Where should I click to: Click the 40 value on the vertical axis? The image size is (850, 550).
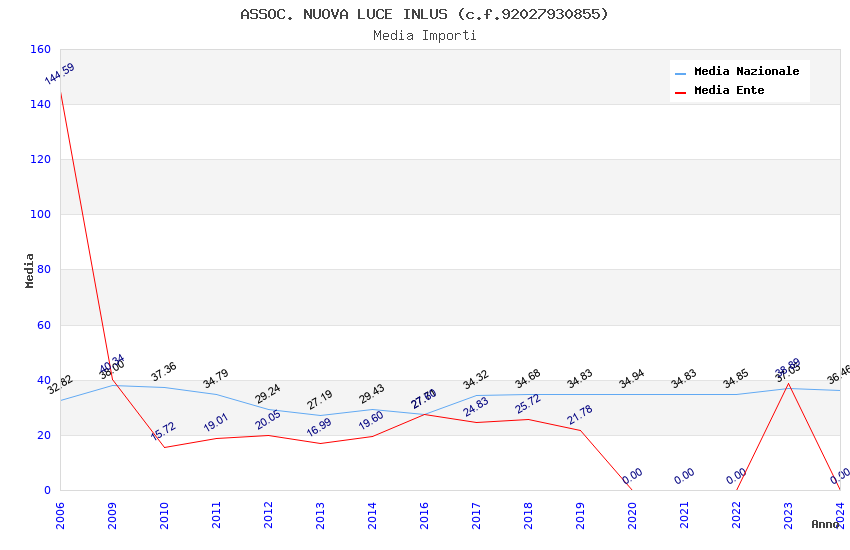tap(44, 380)
